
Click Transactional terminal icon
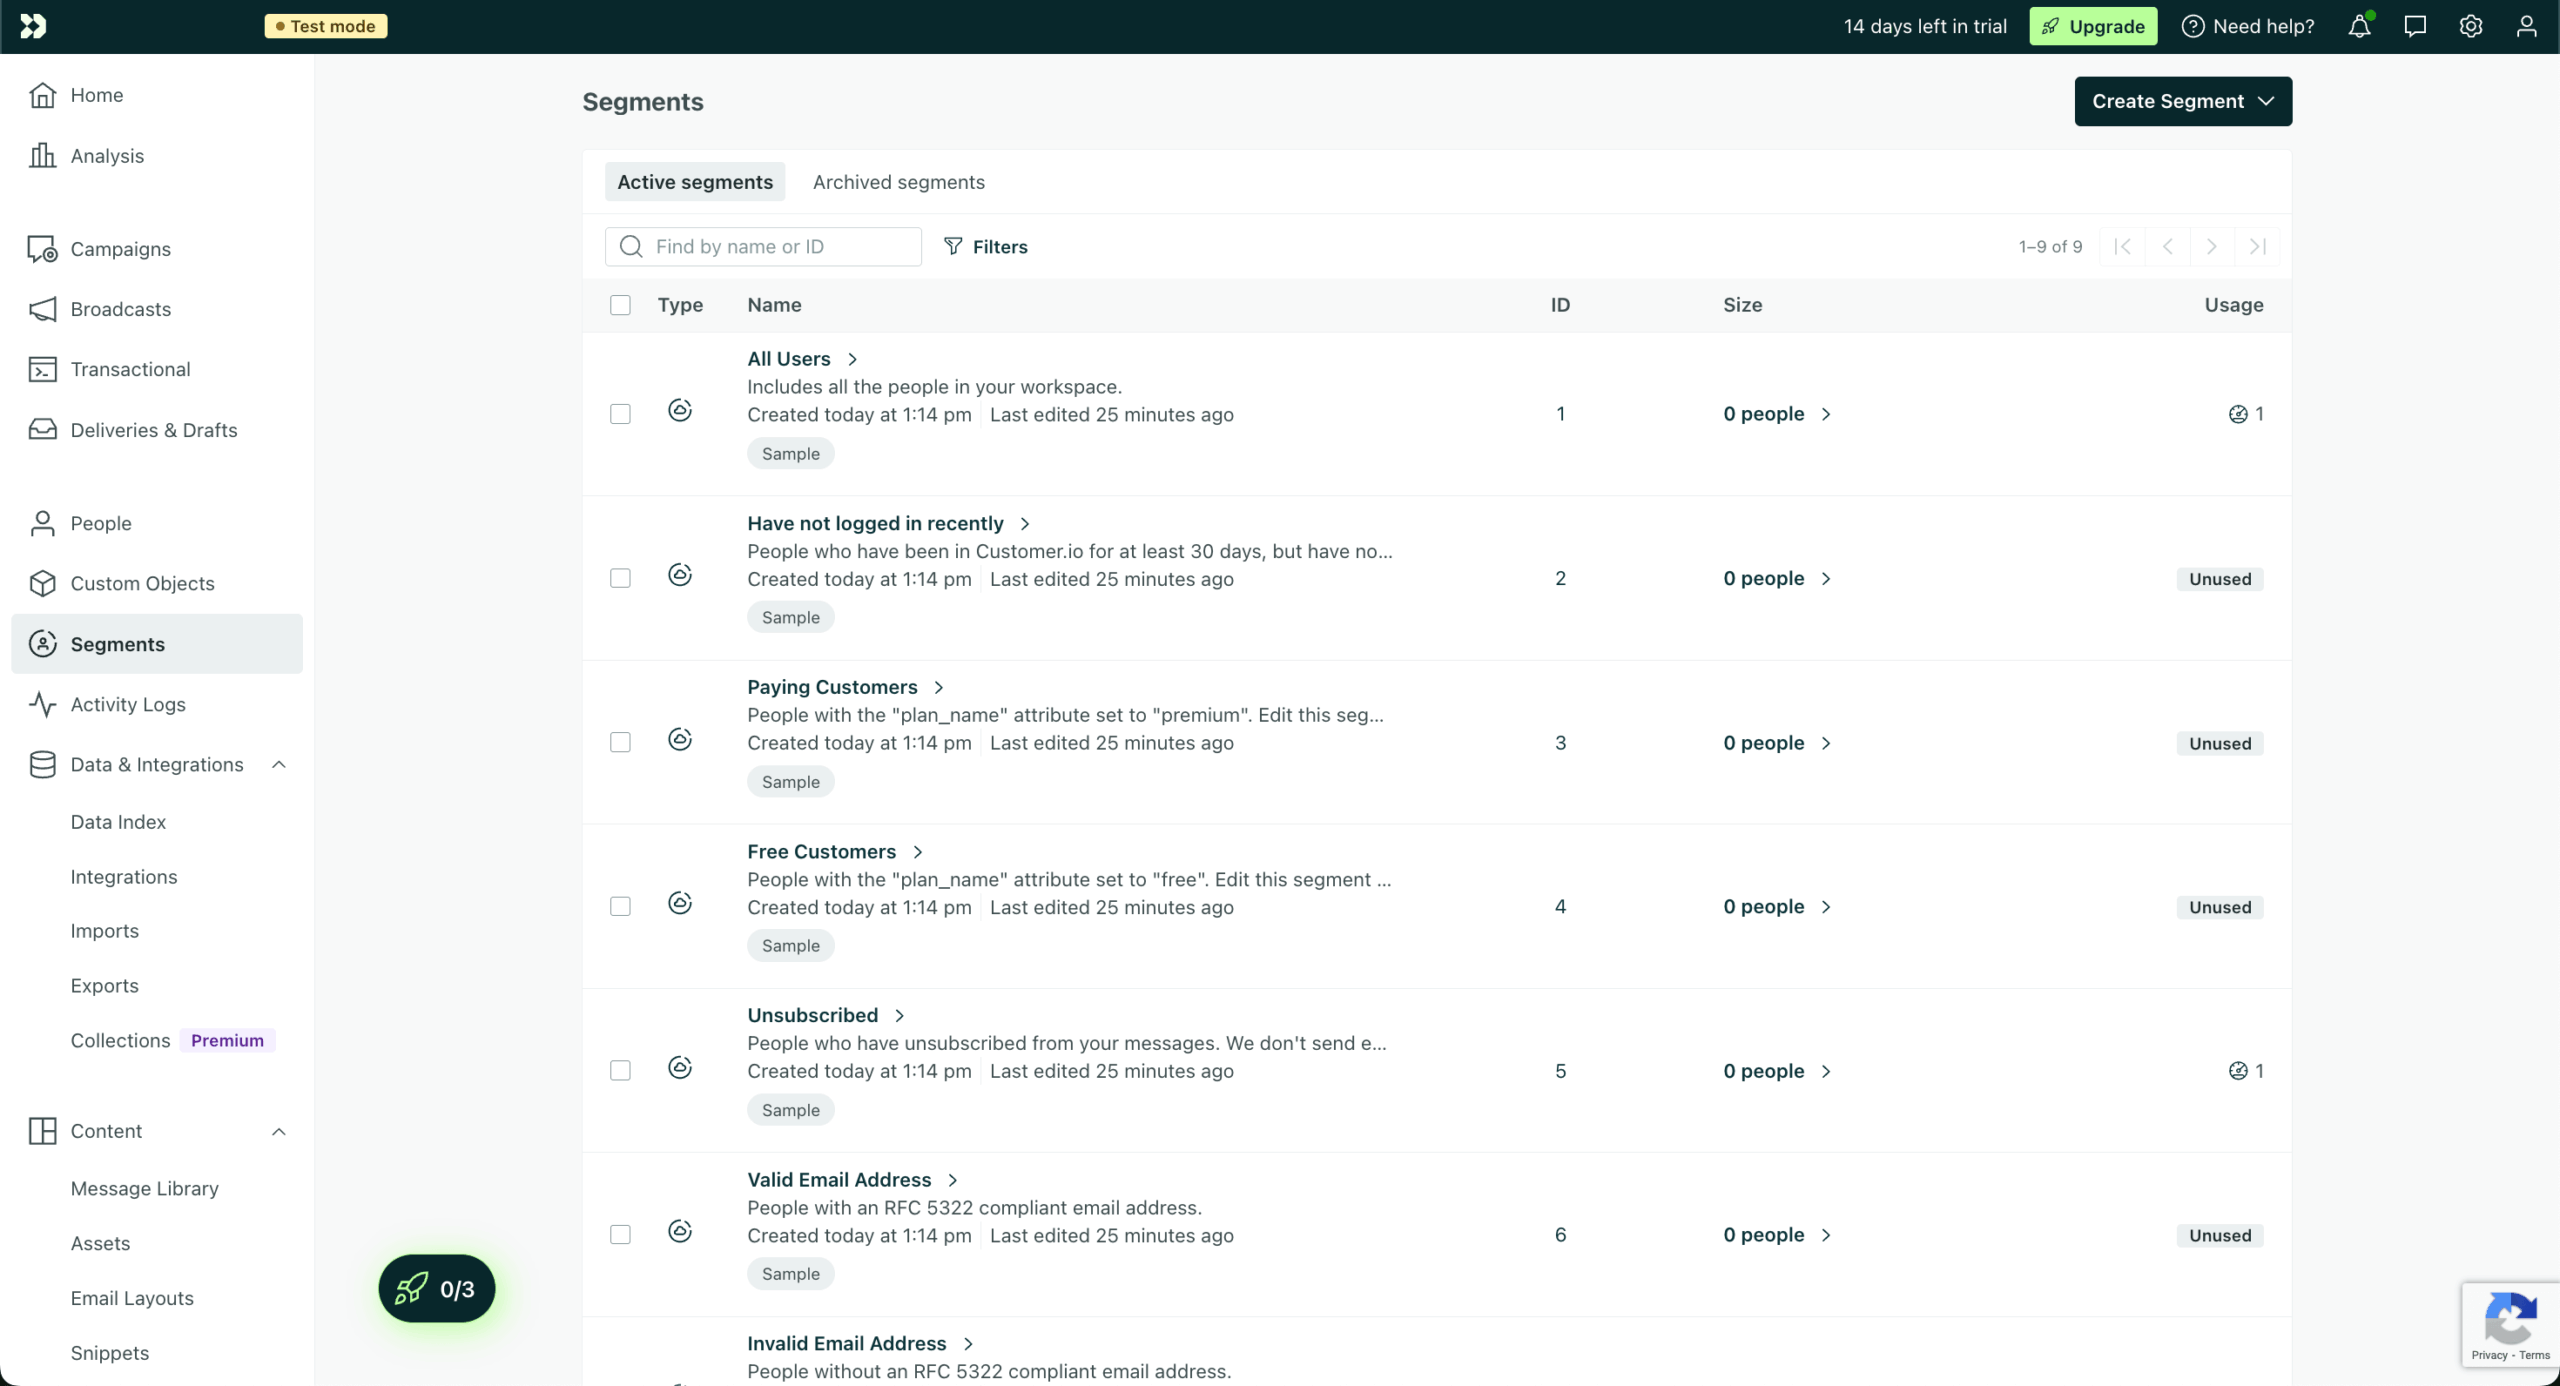click(x=42, y=369)
